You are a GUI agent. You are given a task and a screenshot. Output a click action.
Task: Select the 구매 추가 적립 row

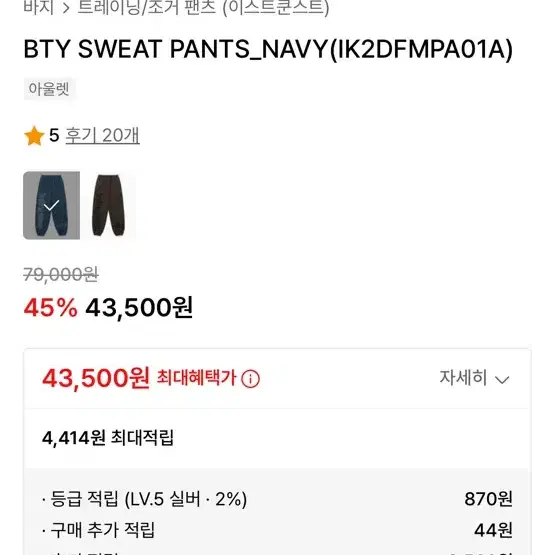coord(277,530)
